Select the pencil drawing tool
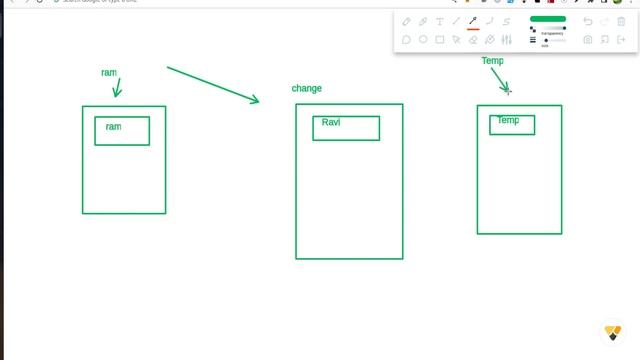 (x=406, y=22)
